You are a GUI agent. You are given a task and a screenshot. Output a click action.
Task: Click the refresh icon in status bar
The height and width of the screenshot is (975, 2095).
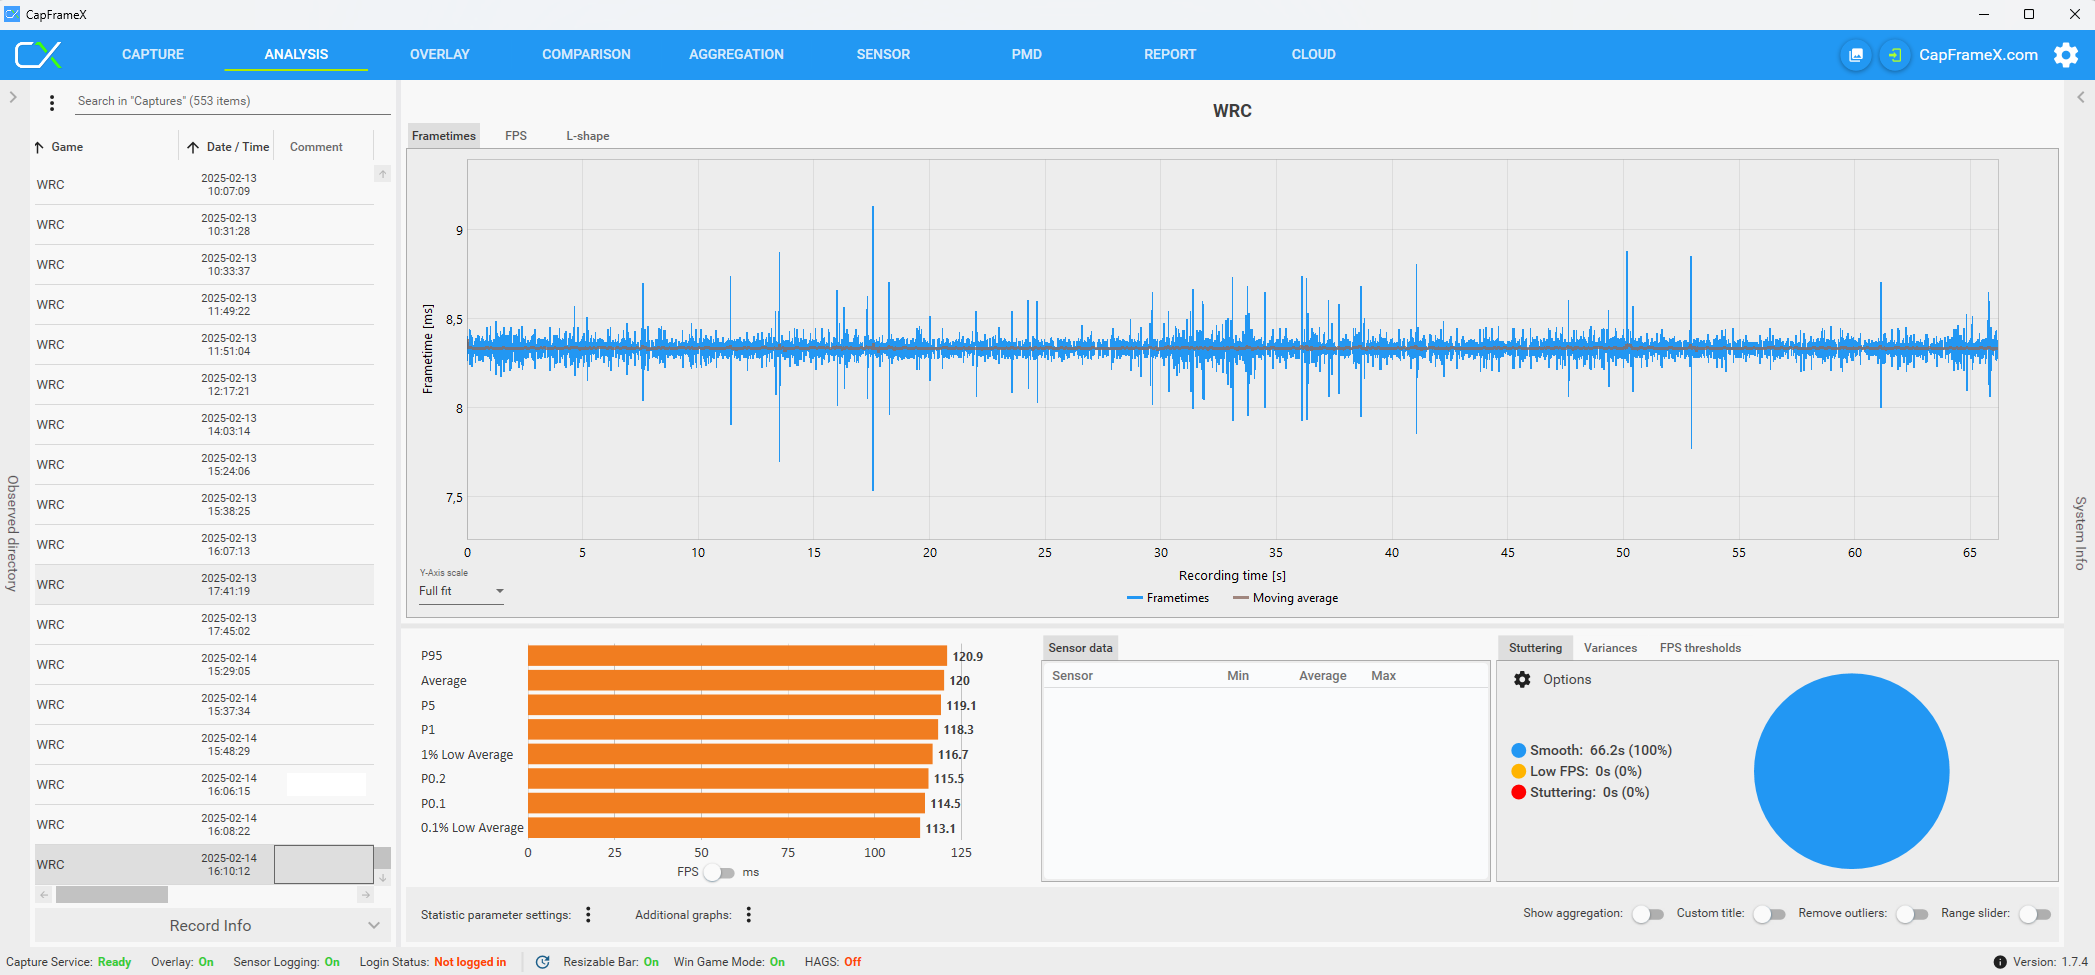click(x=542, y=962)
